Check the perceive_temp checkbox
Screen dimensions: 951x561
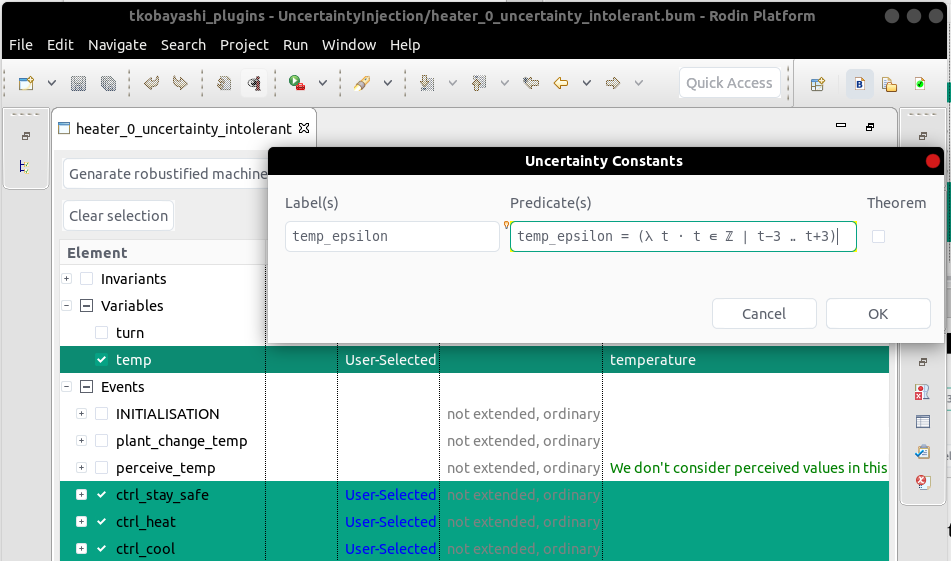click(101, 468)
